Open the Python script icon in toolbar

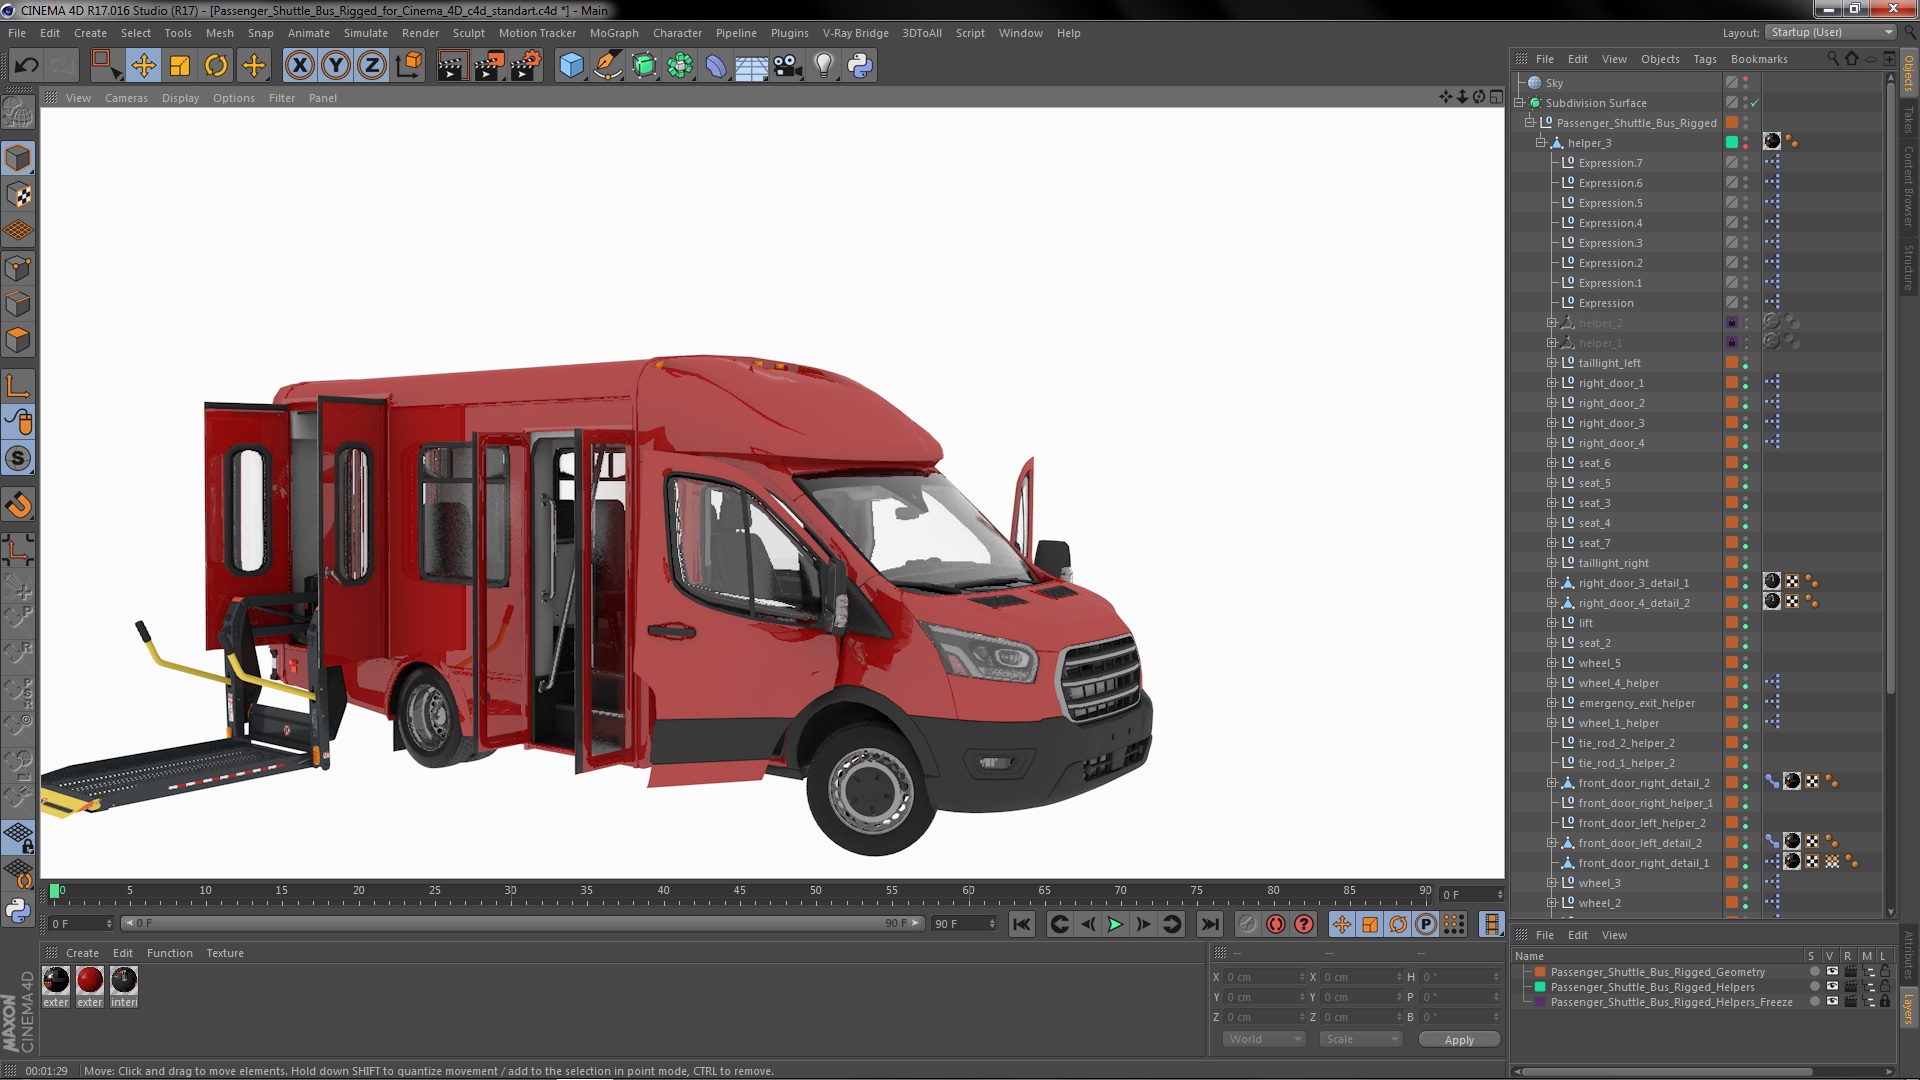(860, 66)
